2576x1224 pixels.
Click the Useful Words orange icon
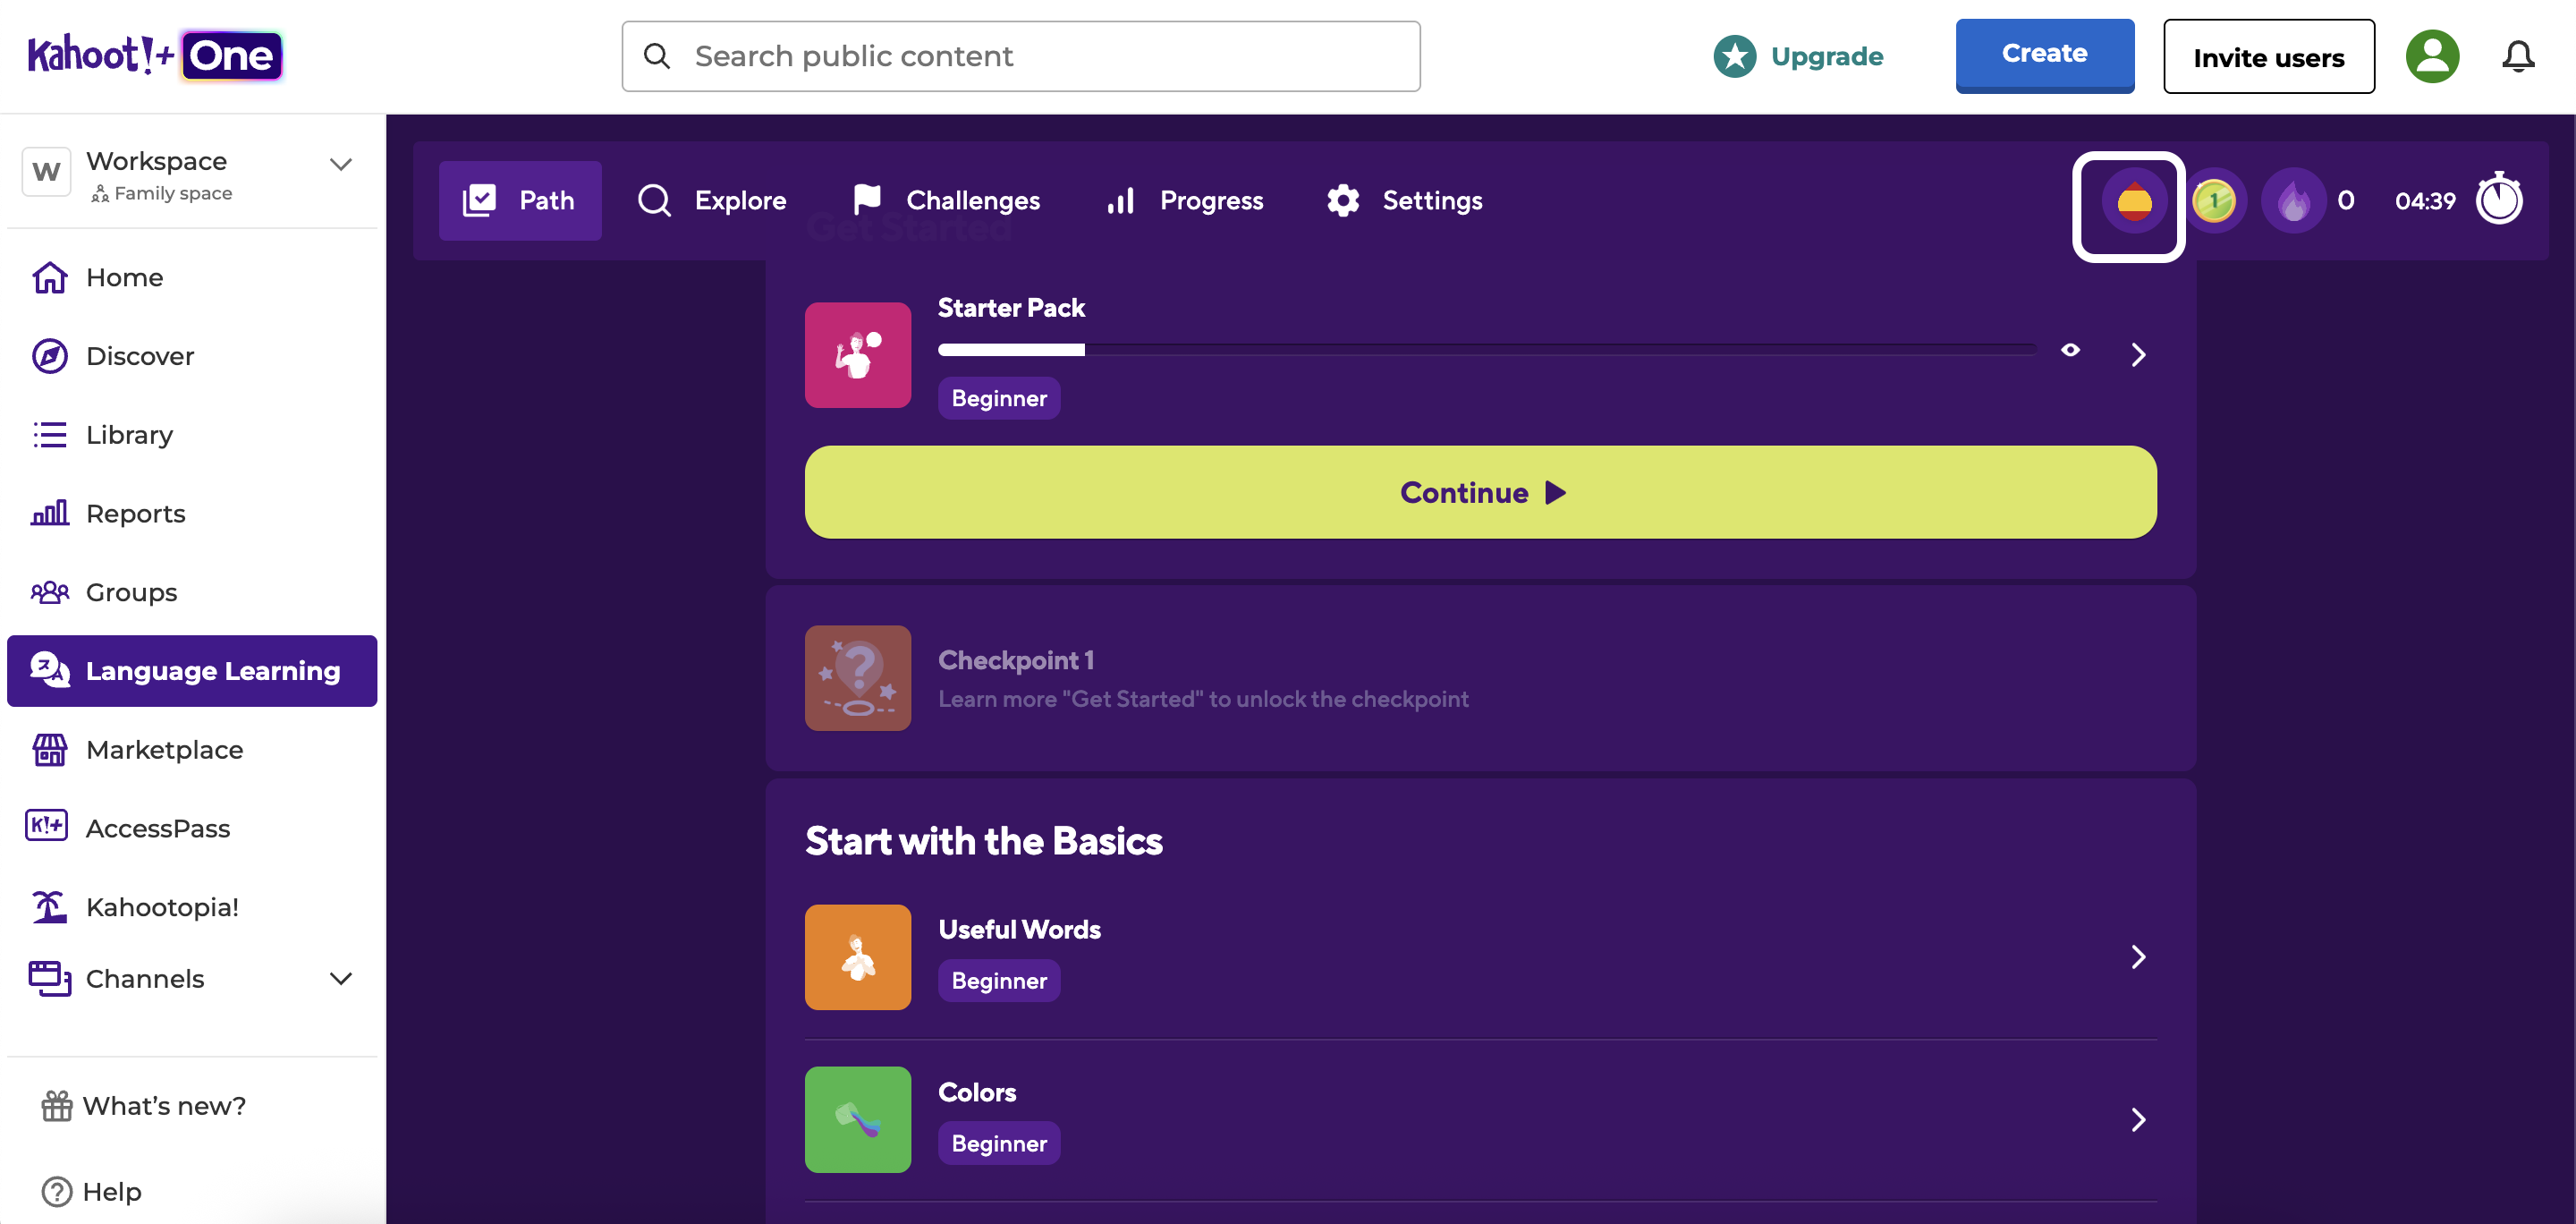pos(858,957)
